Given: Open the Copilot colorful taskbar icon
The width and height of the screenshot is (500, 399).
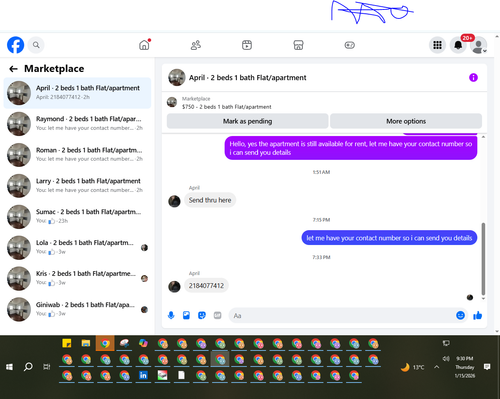Looking at the screenshot, I should 144,343.
